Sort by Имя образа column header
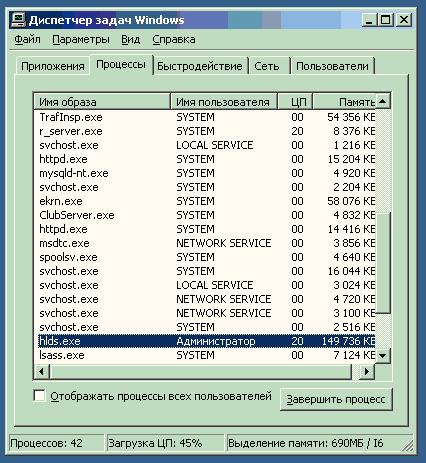This screenshot has width=426, height=463. (x=102, y=102)
